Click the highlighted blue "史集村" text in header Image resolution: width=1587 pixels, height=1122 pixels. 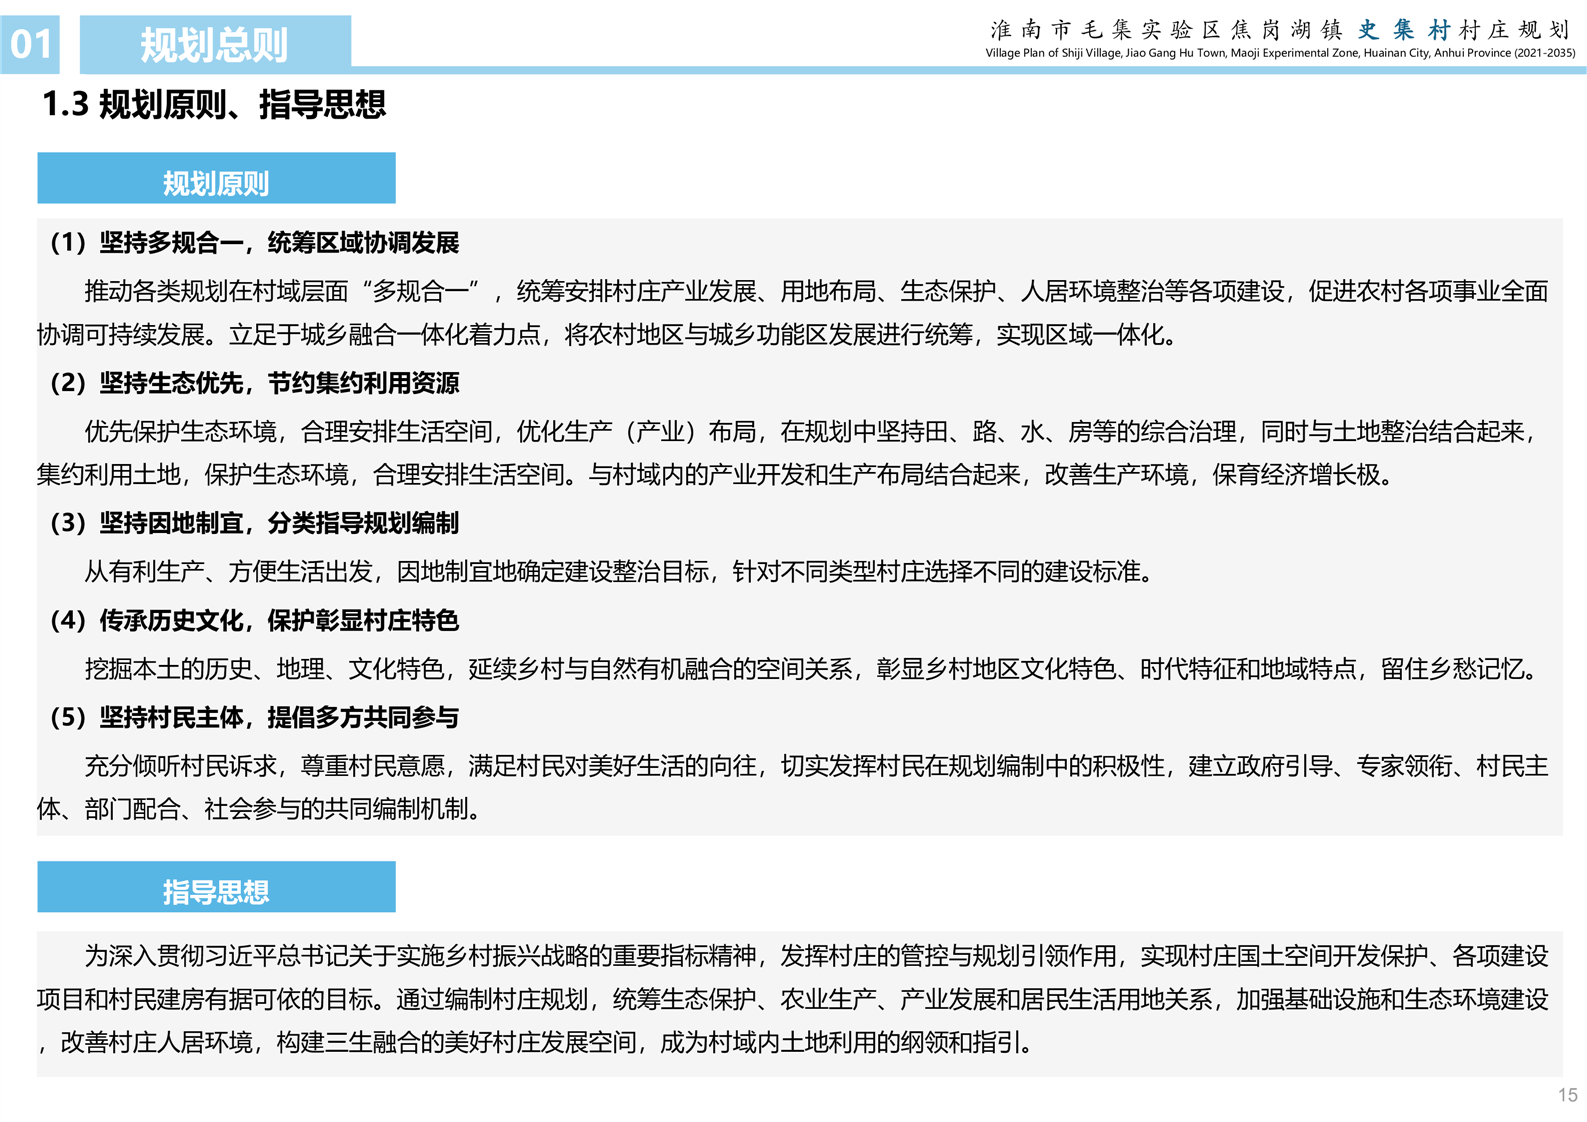(x=1403, y=30)
